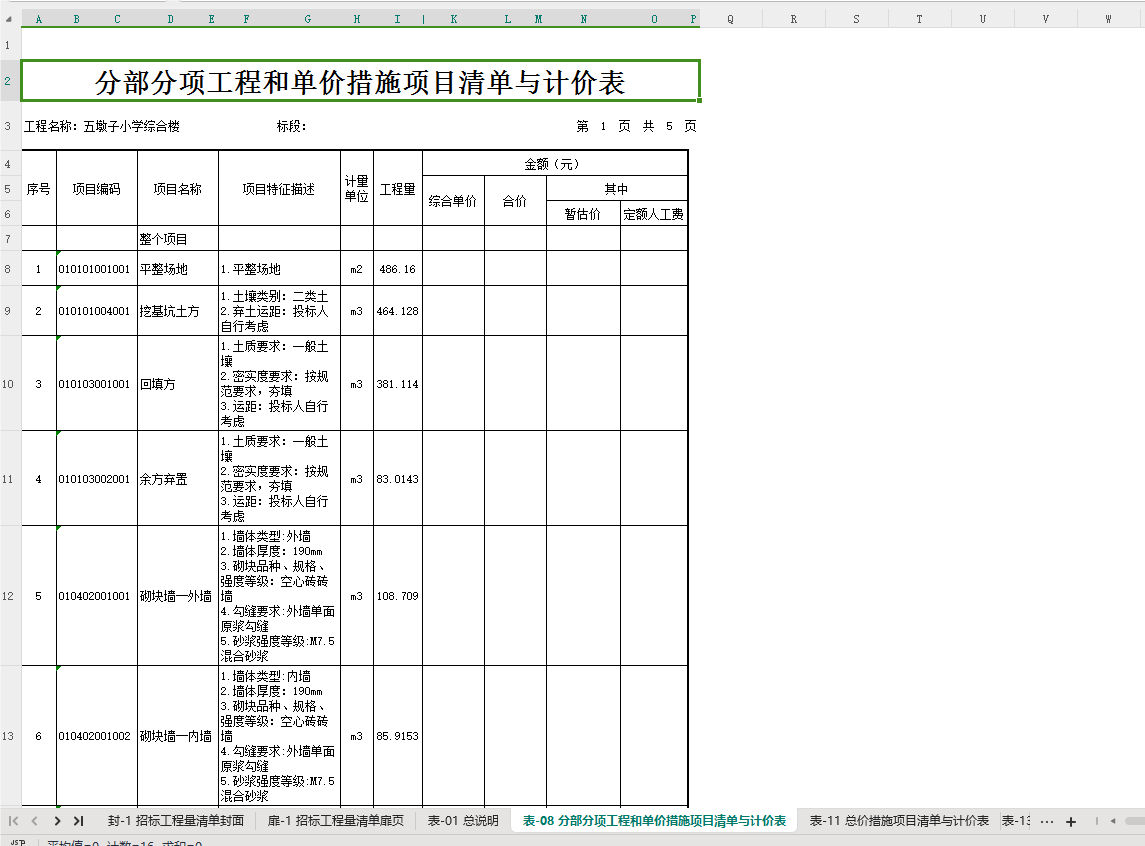The width and height of the screenshot is (1145, 846).
Task: Jump to the last sheet tab arrow
Action: [79, 821]
